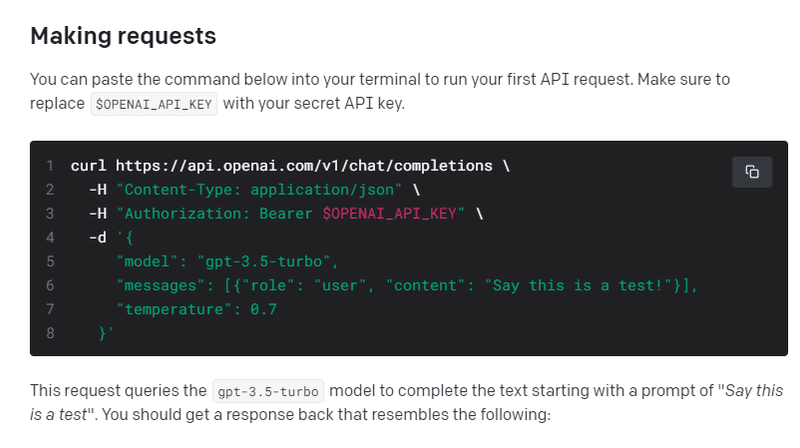Click line number 8 in the gutter
The height and width of the screenshot is (448, 800).
click(48, 334)
